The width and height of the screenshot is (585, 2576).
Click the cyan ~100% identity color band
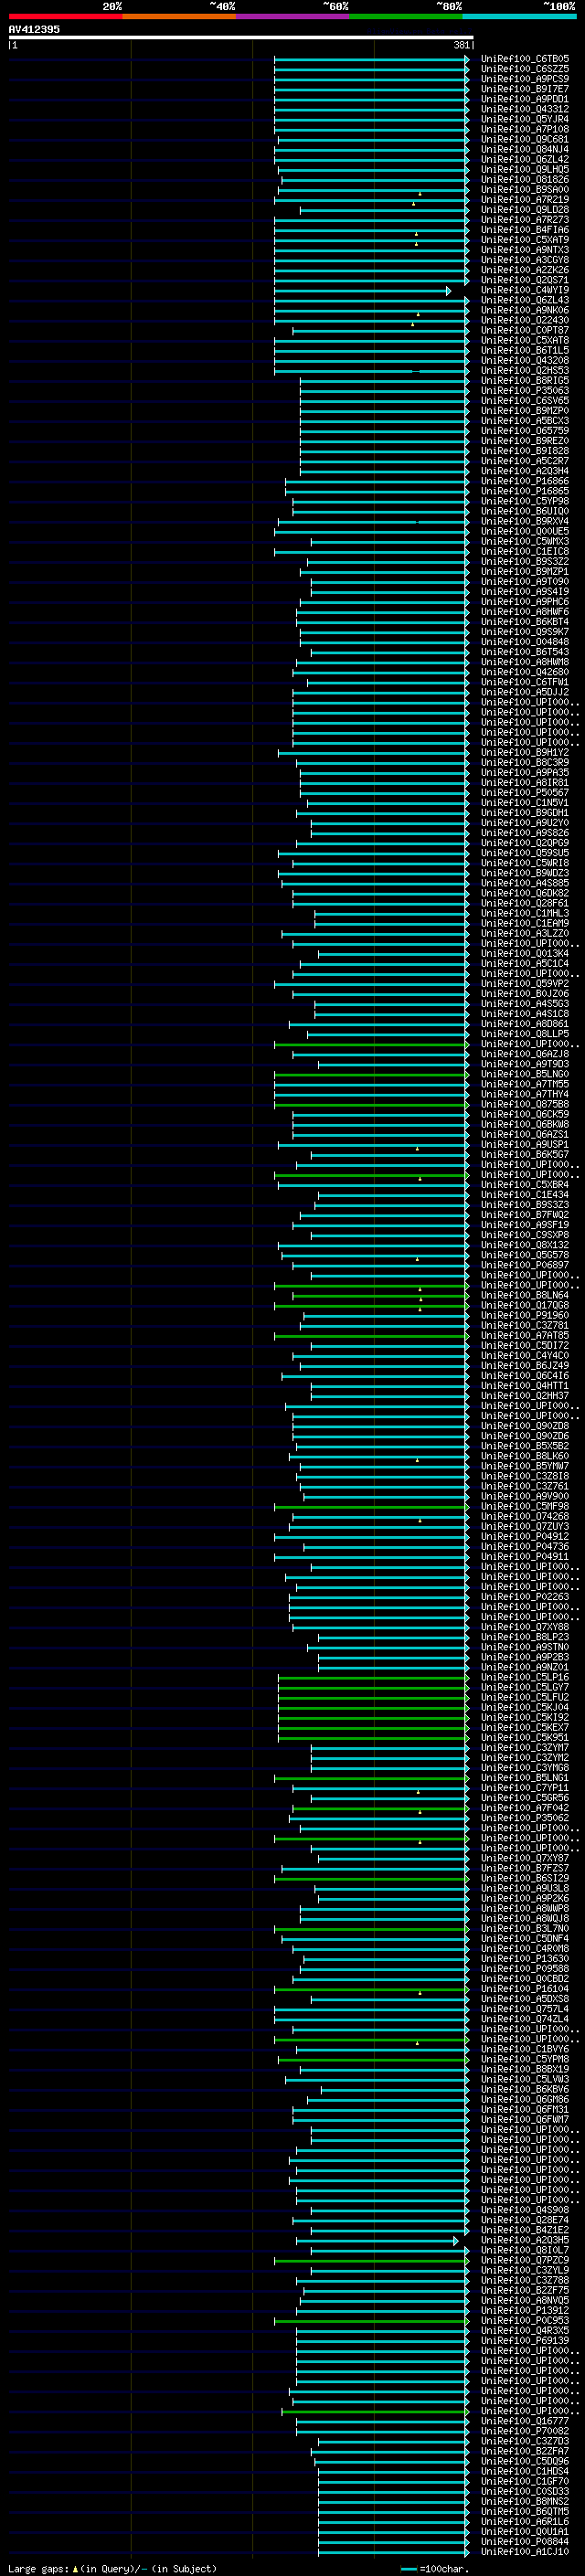coord(519,16)
